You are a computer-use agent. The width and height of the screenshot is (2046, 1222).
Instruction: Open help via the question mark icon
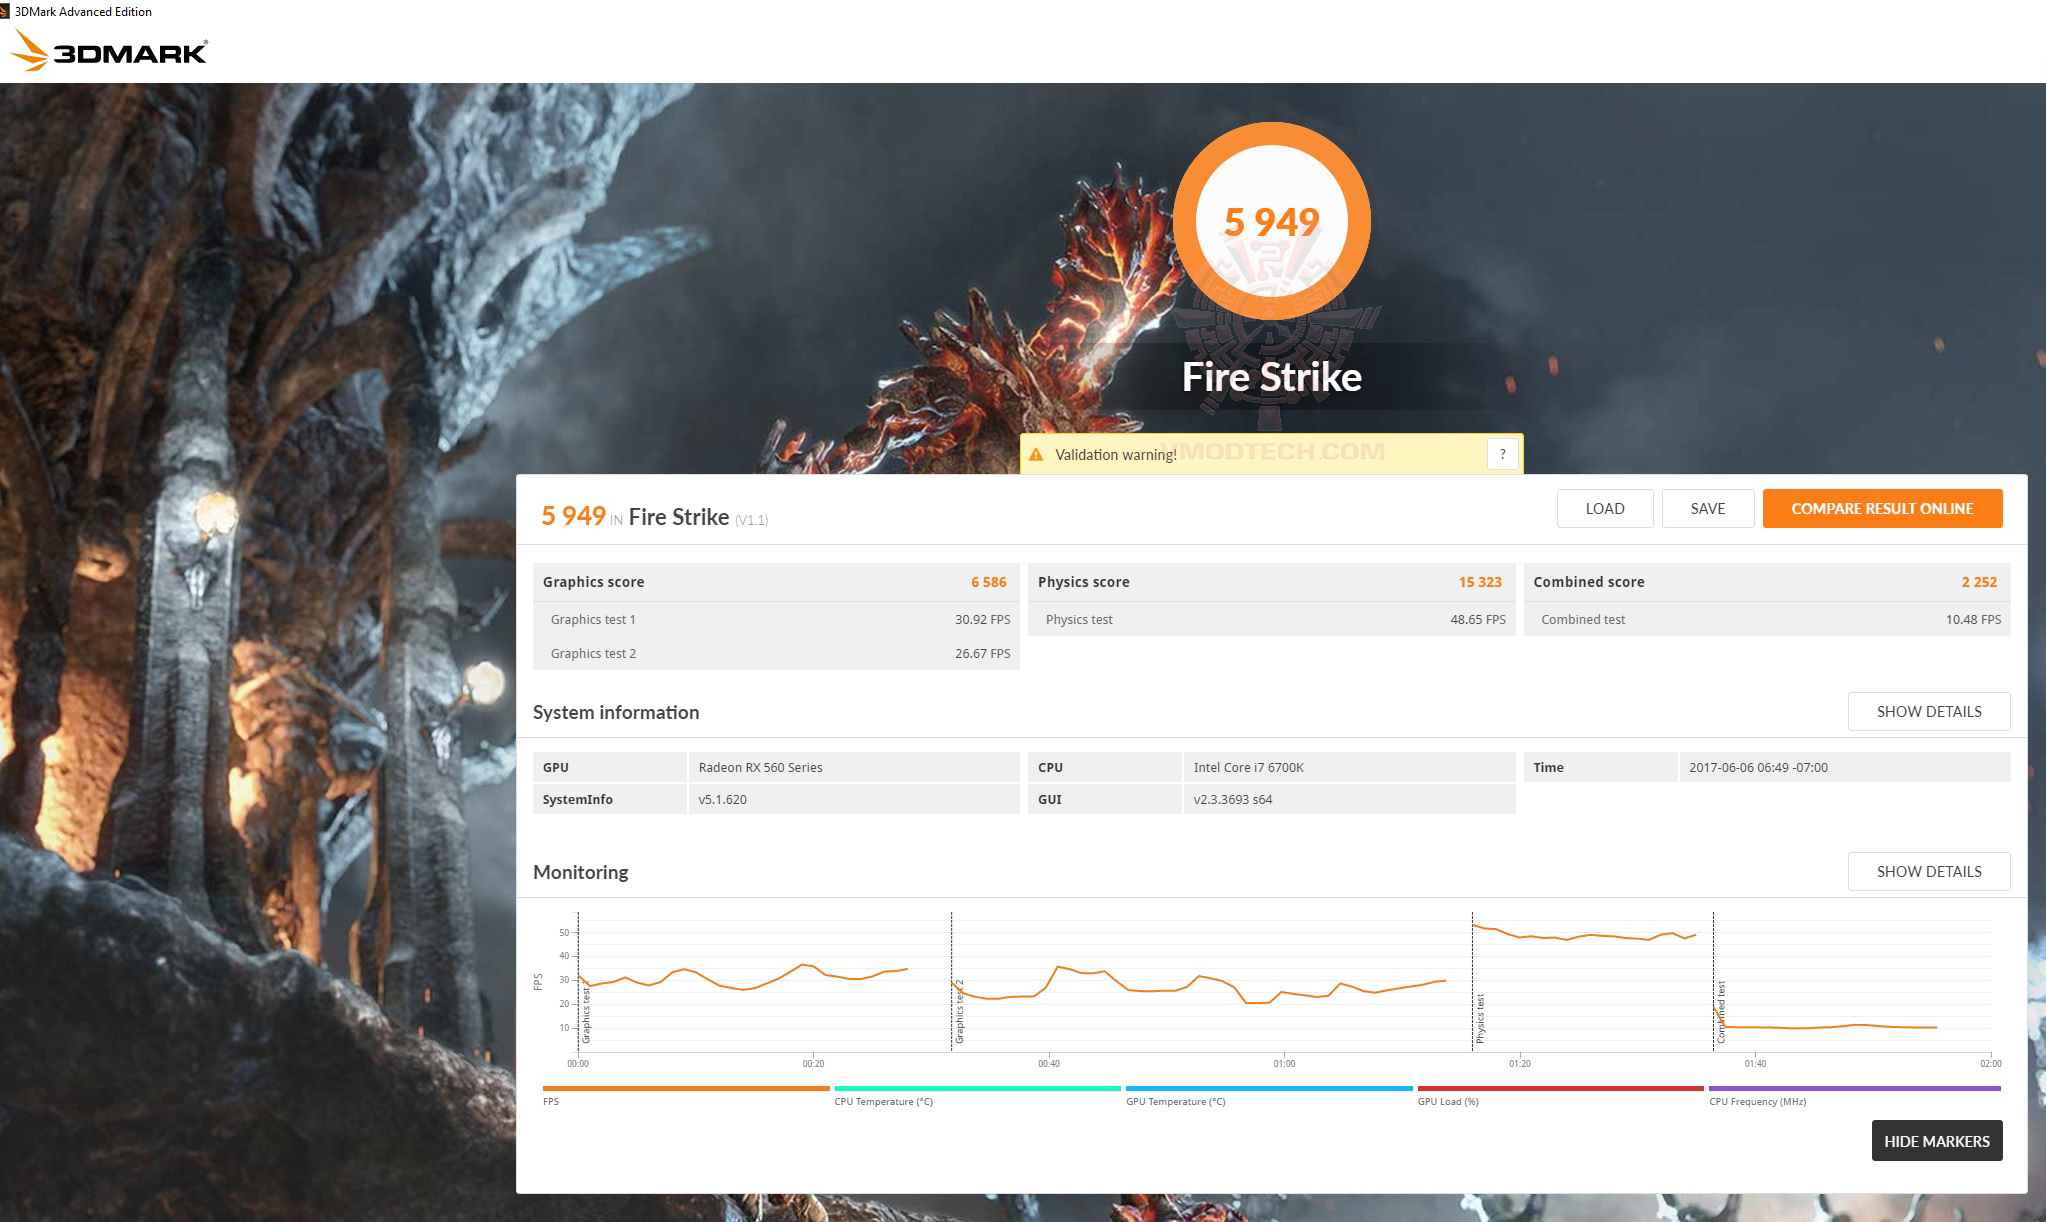coord(1502,453)
